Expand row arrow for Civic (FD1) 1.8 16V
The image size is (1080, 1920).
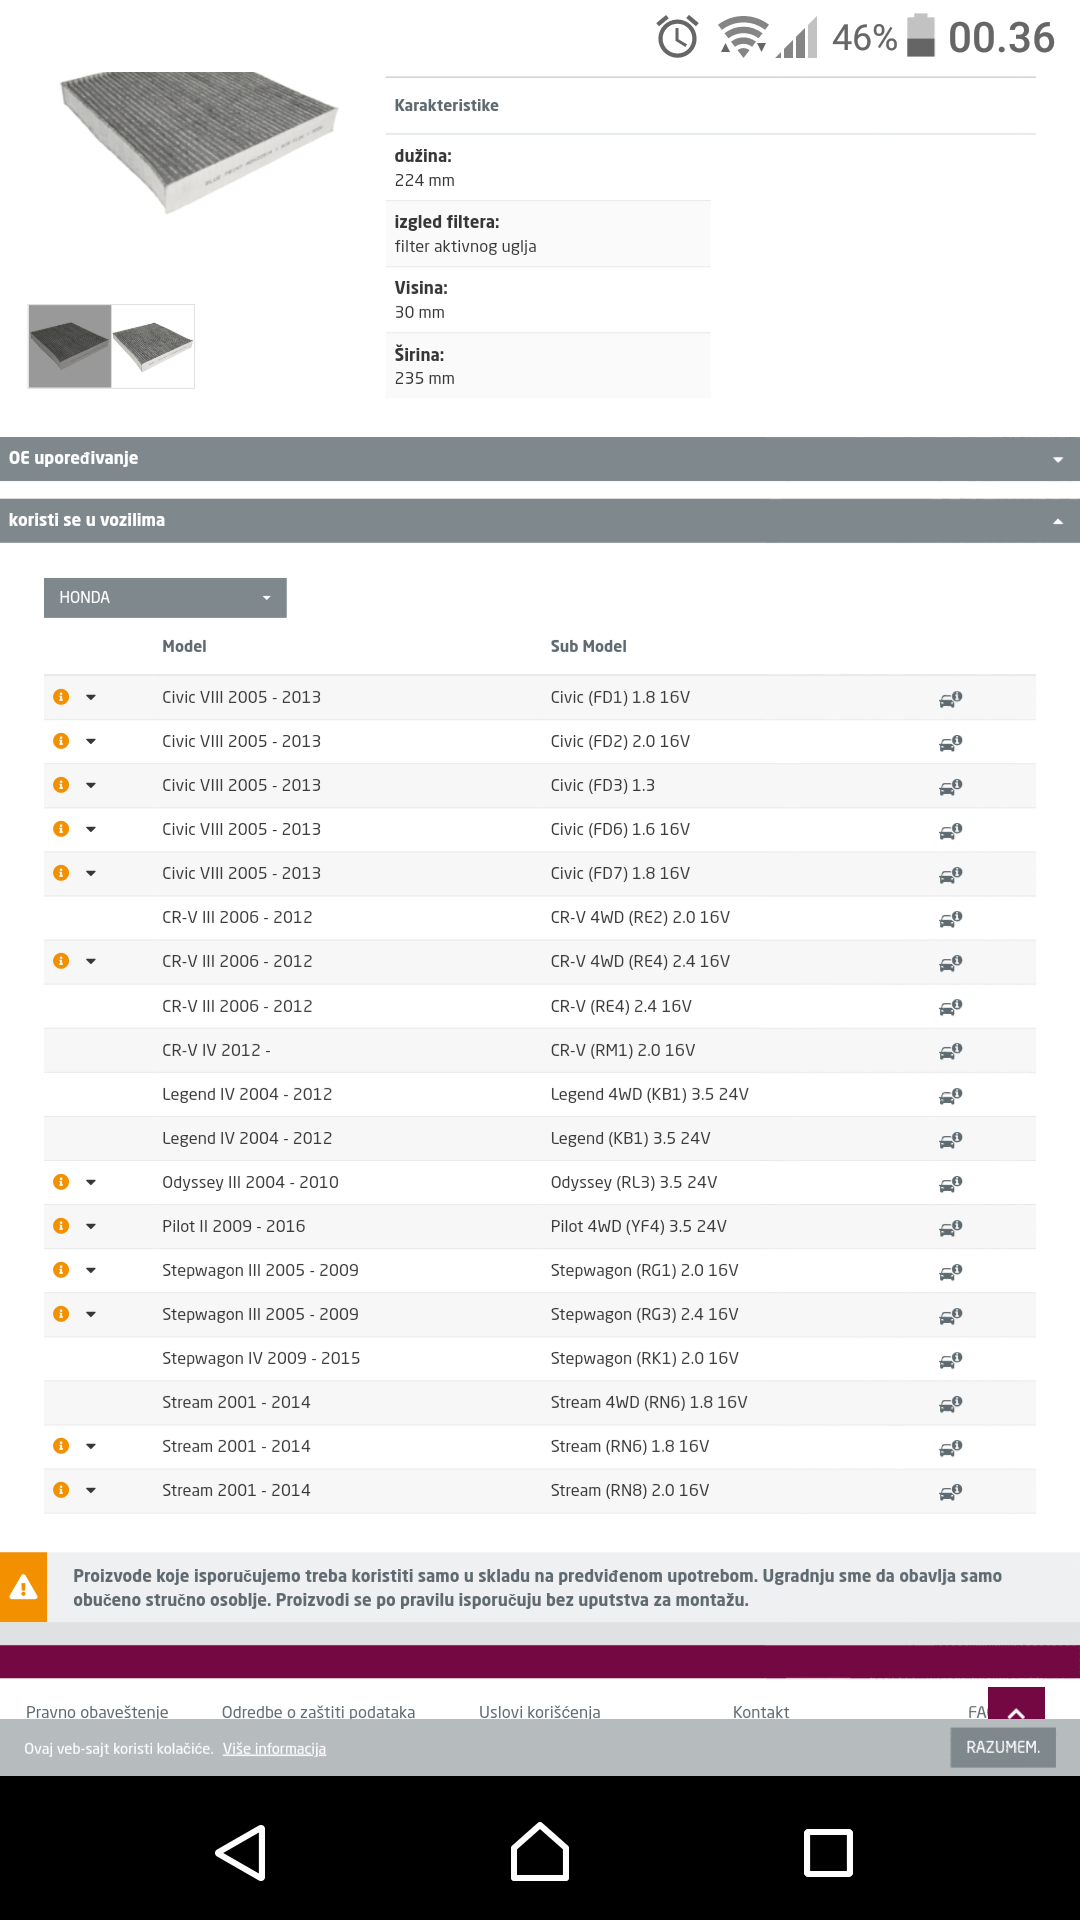[x=91, y=697]
